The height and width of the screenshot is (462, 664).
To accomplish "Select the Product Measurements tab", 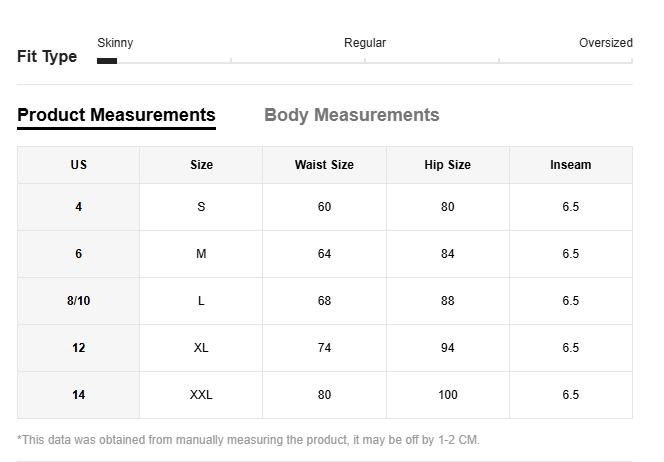I will tap(116, 115).
